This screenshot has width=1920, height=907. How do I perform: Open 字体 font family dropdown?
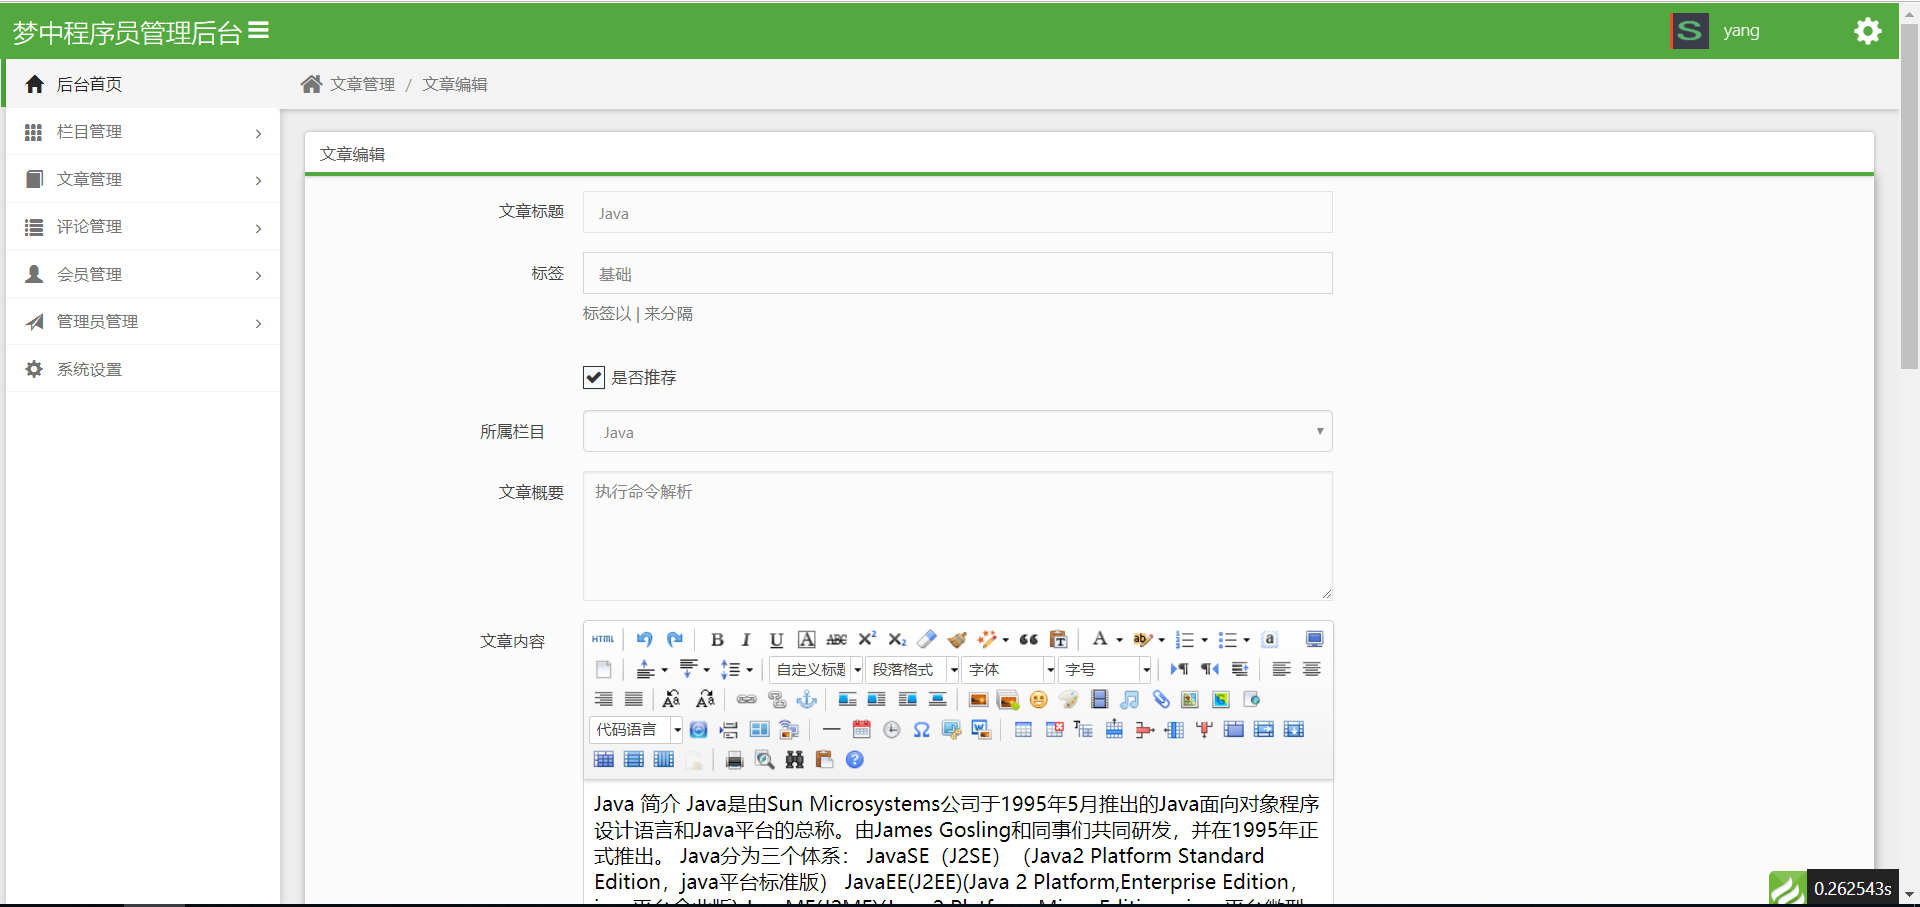pos(1010,669)
